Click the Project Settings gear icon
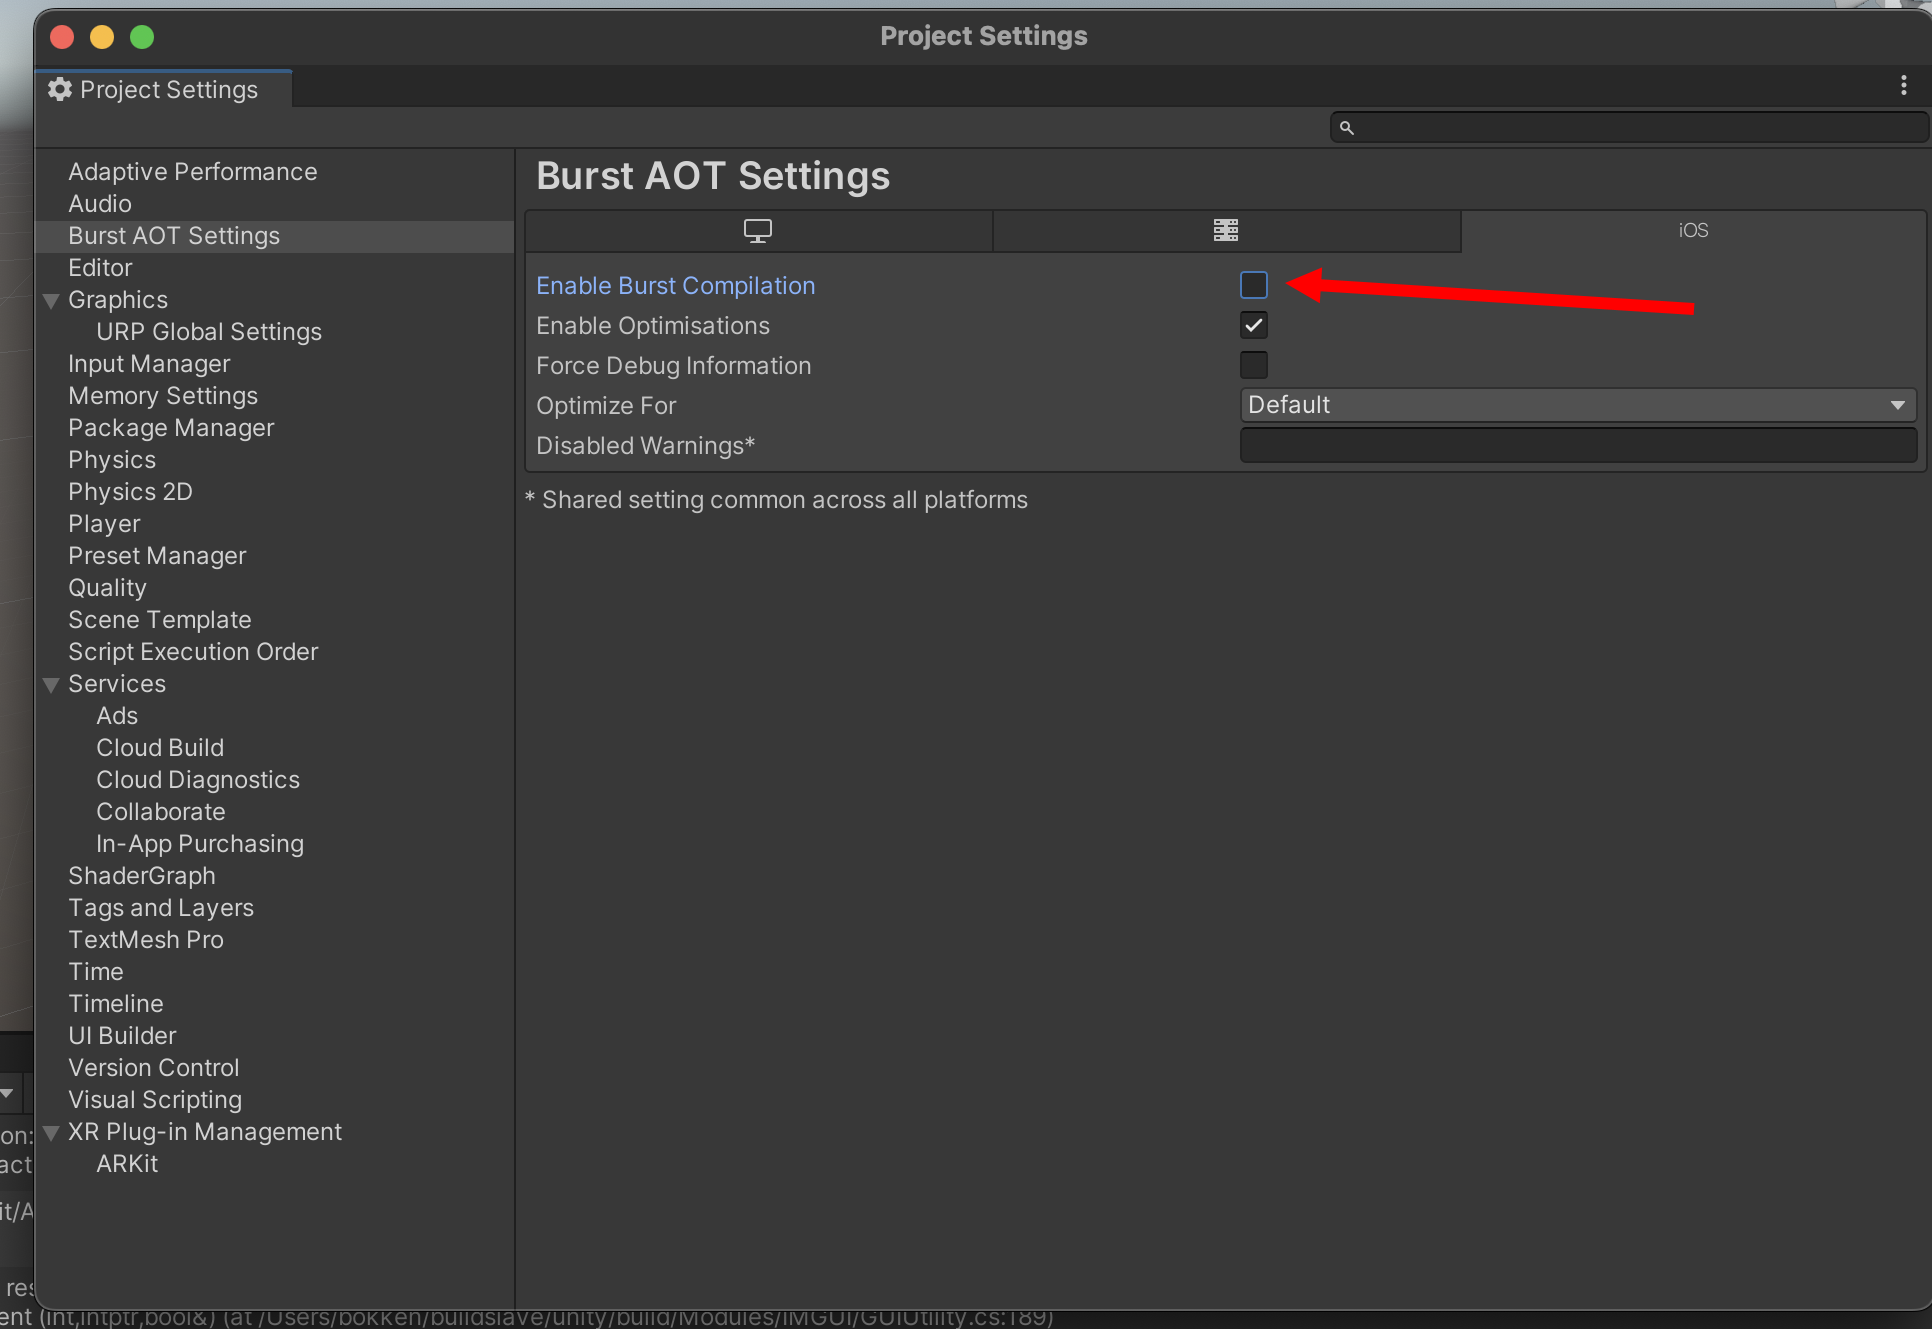Screen dimensions: 1932x1329 (60, 90)
